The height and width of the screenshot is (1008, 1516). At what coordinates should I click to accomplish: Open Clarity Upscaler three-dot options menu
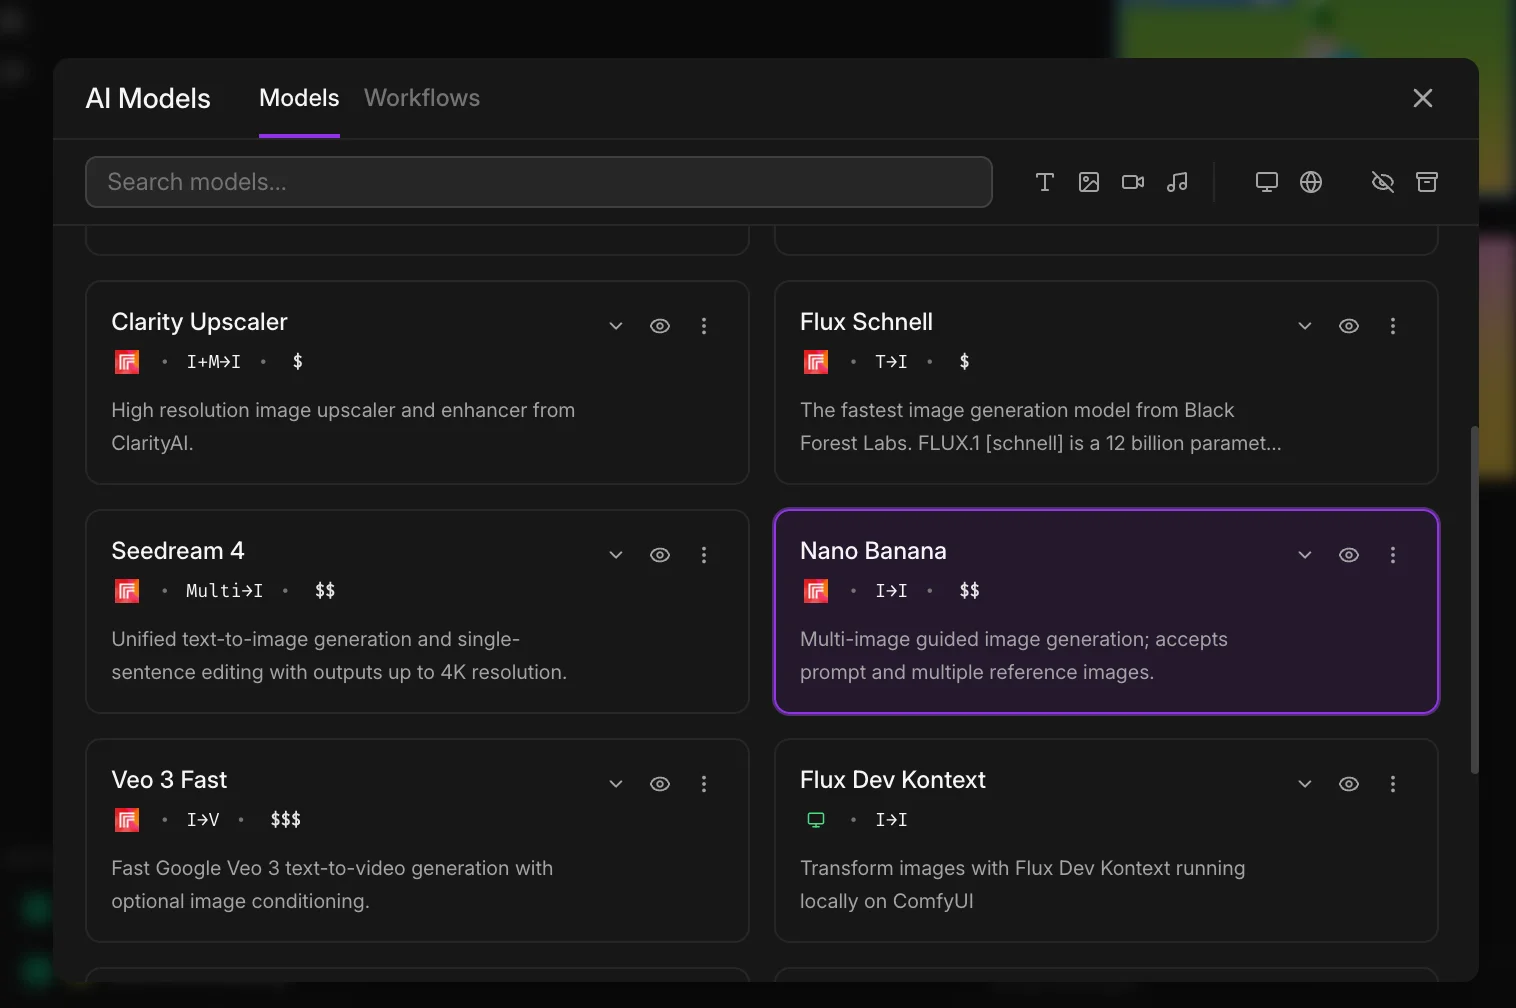tap(704, 326)
